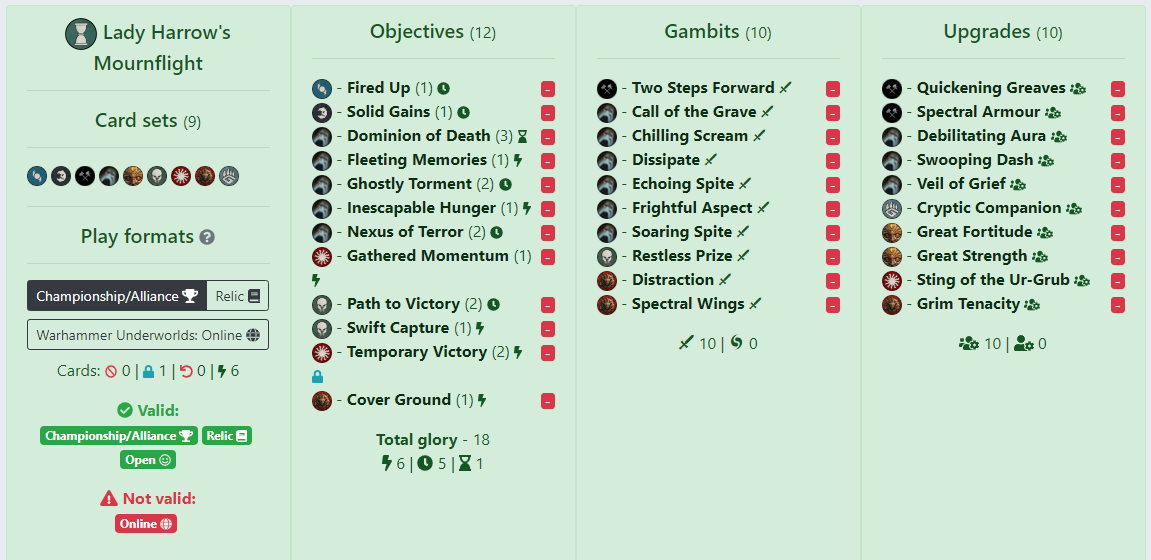Click the set icon beside Fired Up
The height and width of the screenshot is (560, 1151).
point(322,88)
